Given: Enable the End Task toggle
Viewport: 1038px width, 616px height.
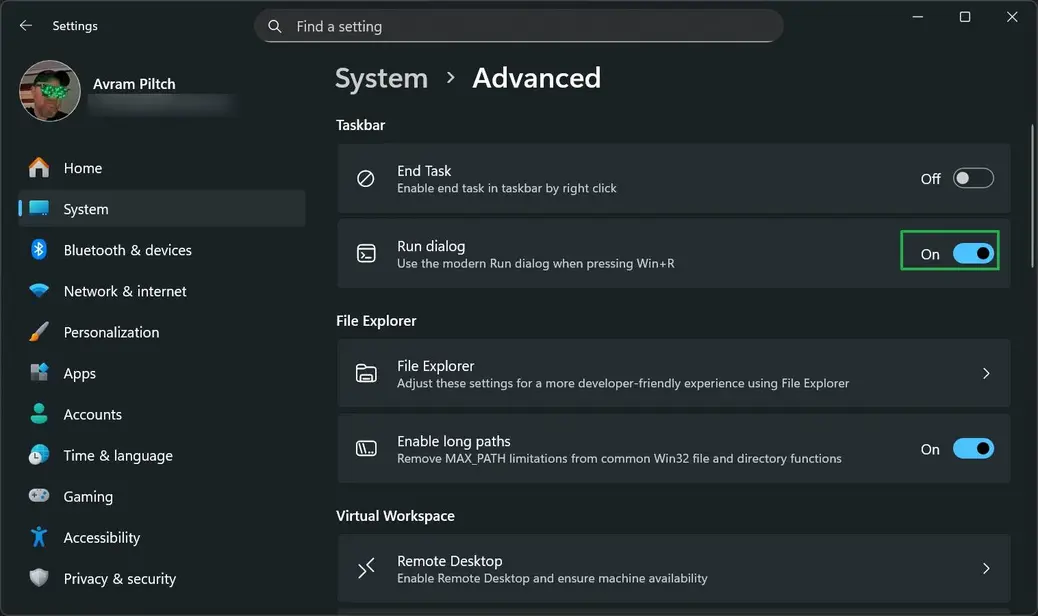Looking at the screenshot, I should [x=971, y=178].
